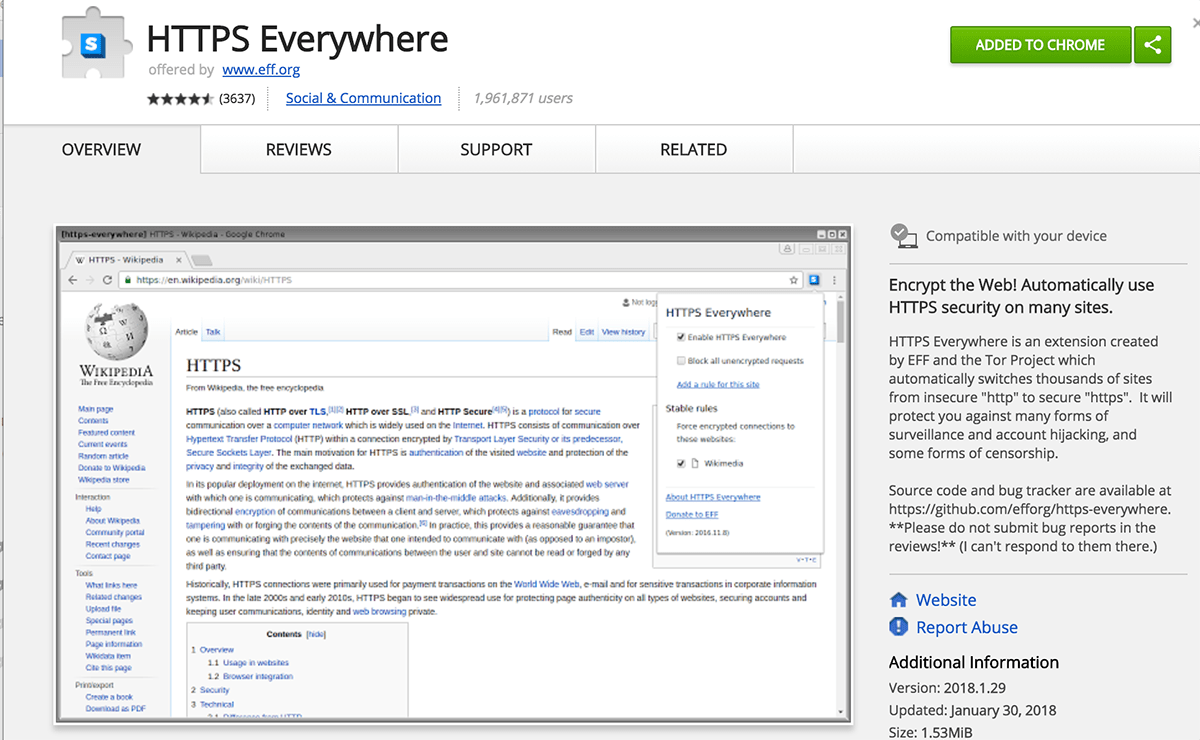
Task: Click the Added to Chrome button
Action: click(x=1040, y=45)
